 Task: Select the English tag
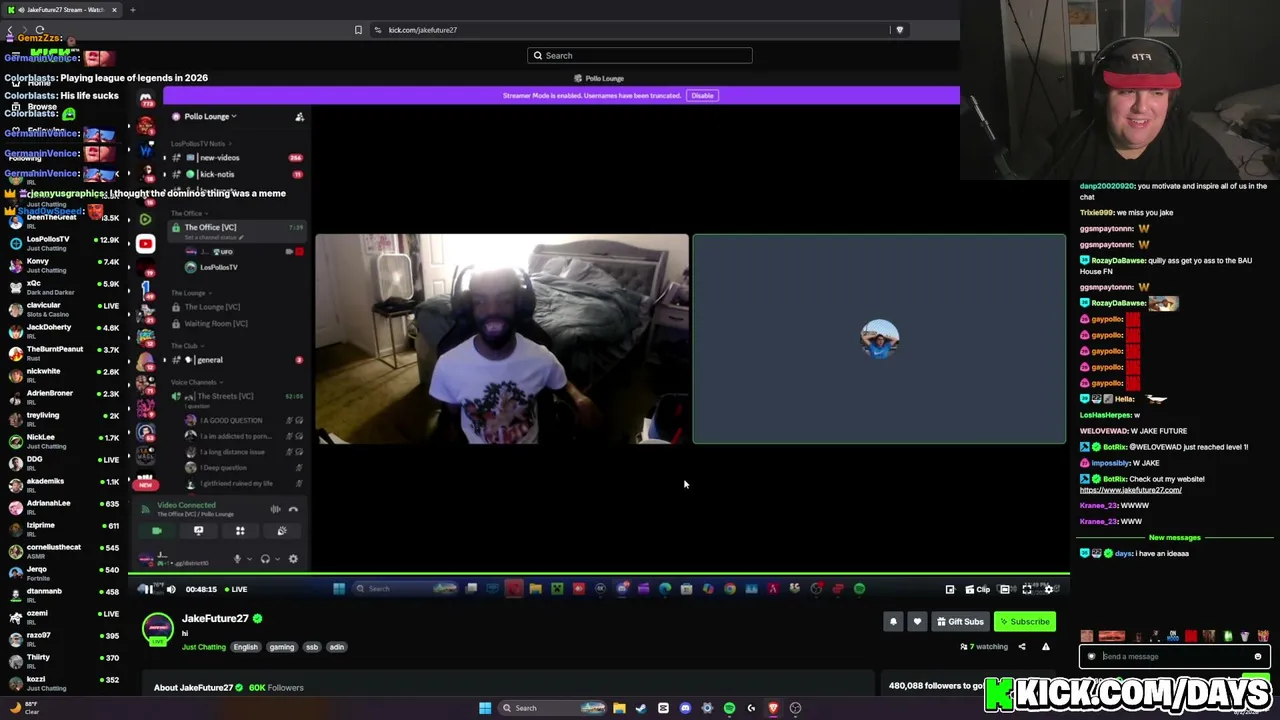pos(245,647)
